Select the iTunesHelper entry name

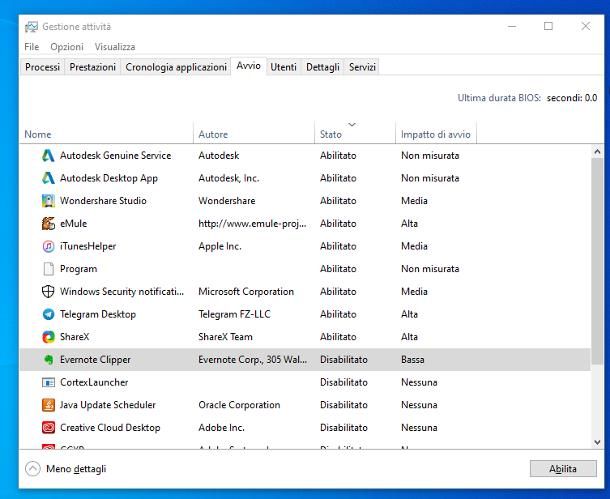click(88, 246)
